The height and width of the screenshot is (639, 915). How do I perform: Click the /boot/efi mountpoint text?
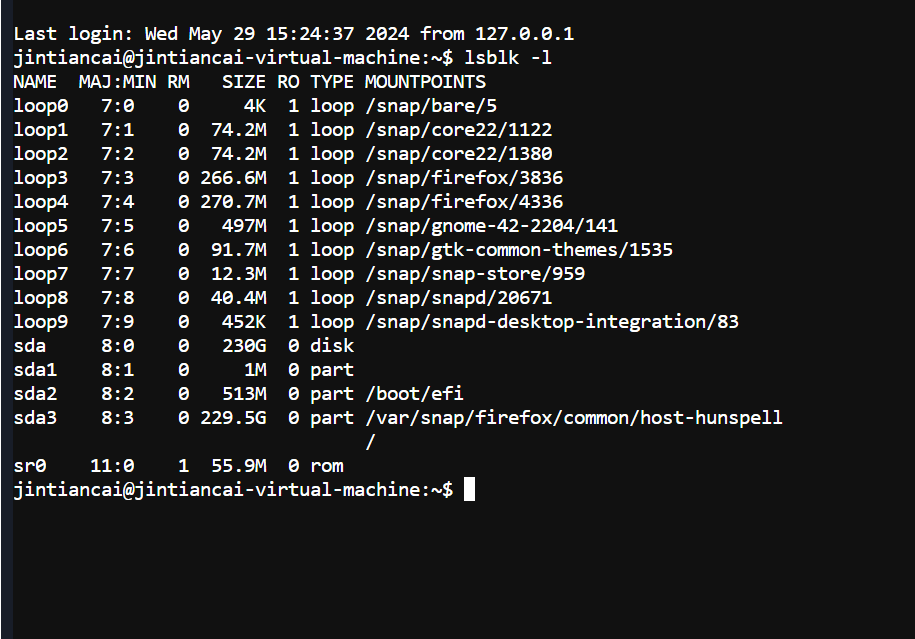tap(414, 393)
